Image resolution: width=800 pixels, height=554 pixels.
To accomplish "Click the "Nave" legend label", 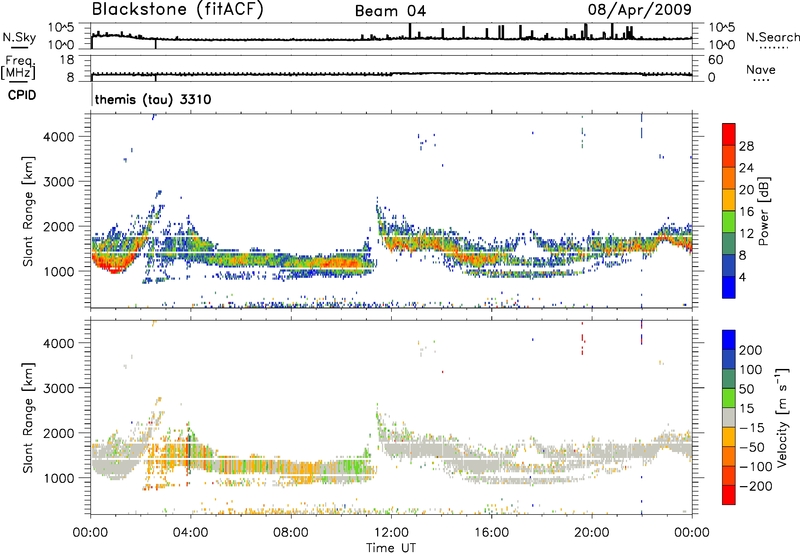I will 761,70.
